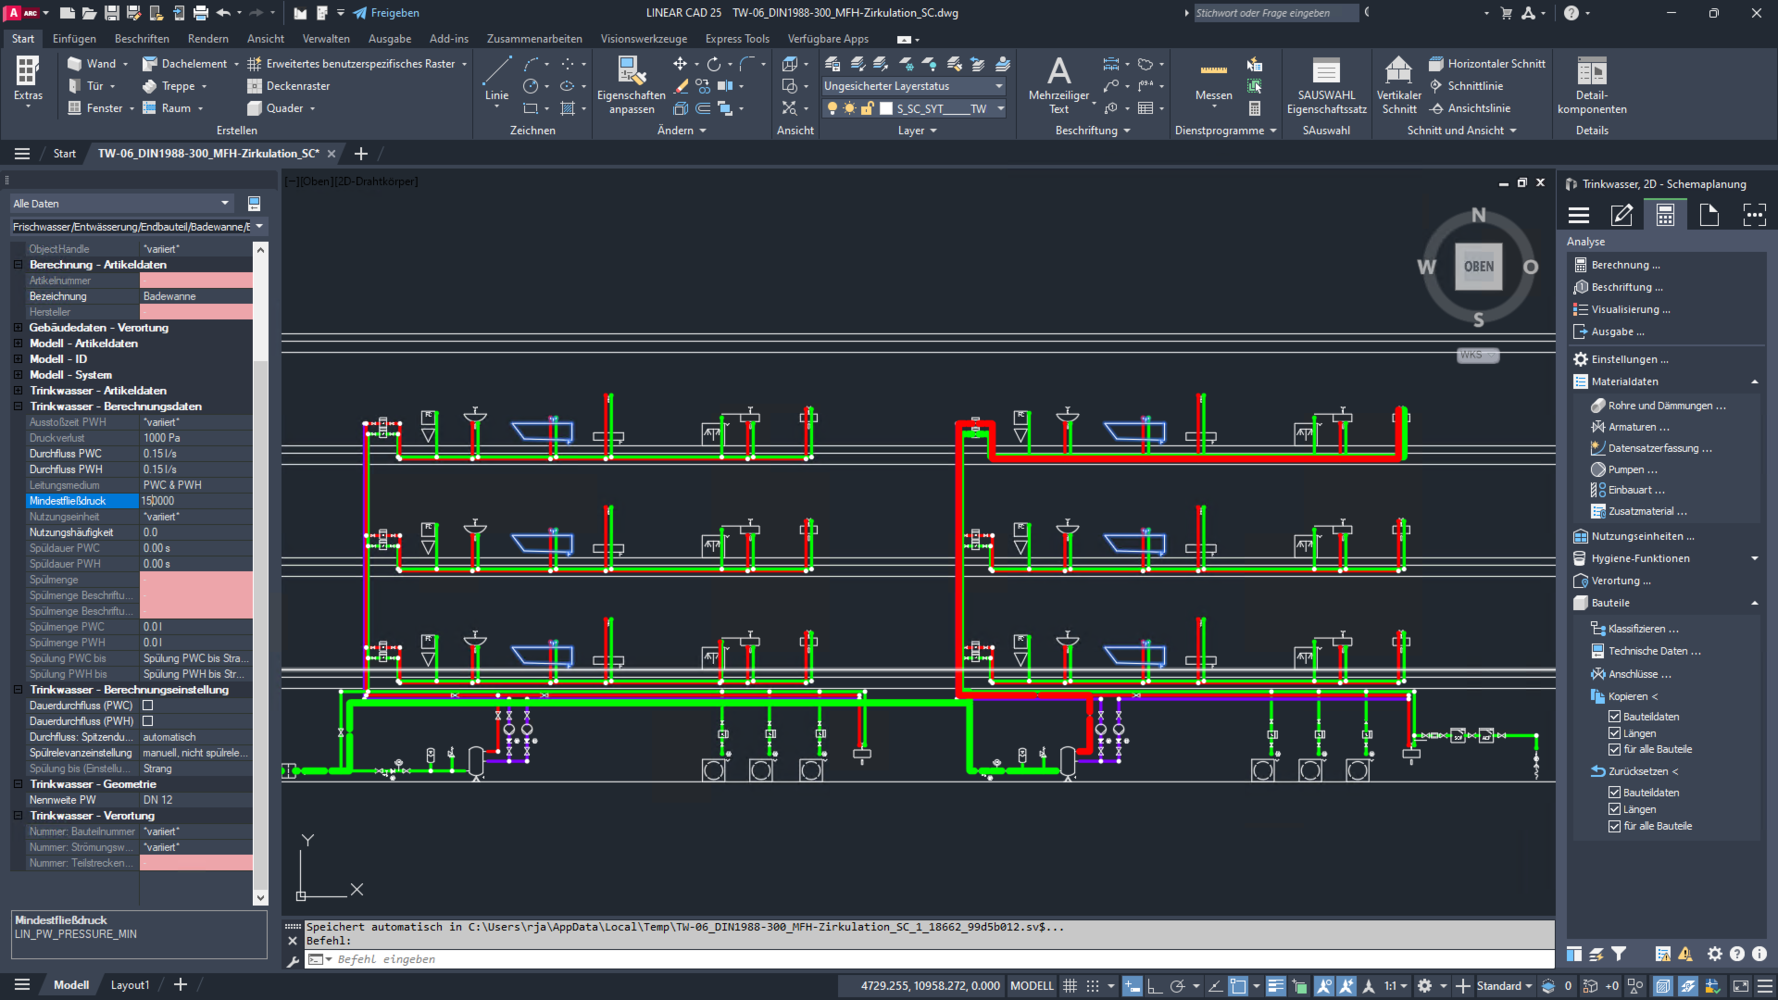Switch to pencil edit tab in Trinkwasser panel
This screenshot has width=1778, height=1000.
point(1621,215)
